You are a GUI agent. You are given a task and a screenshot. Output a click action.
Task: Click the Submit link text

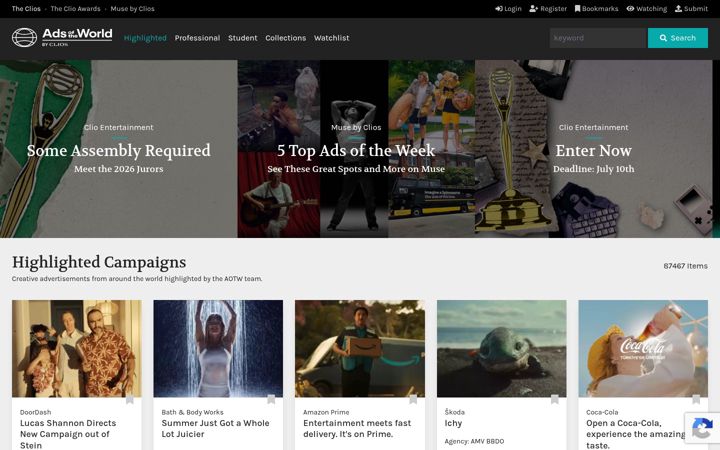[696, 9]
